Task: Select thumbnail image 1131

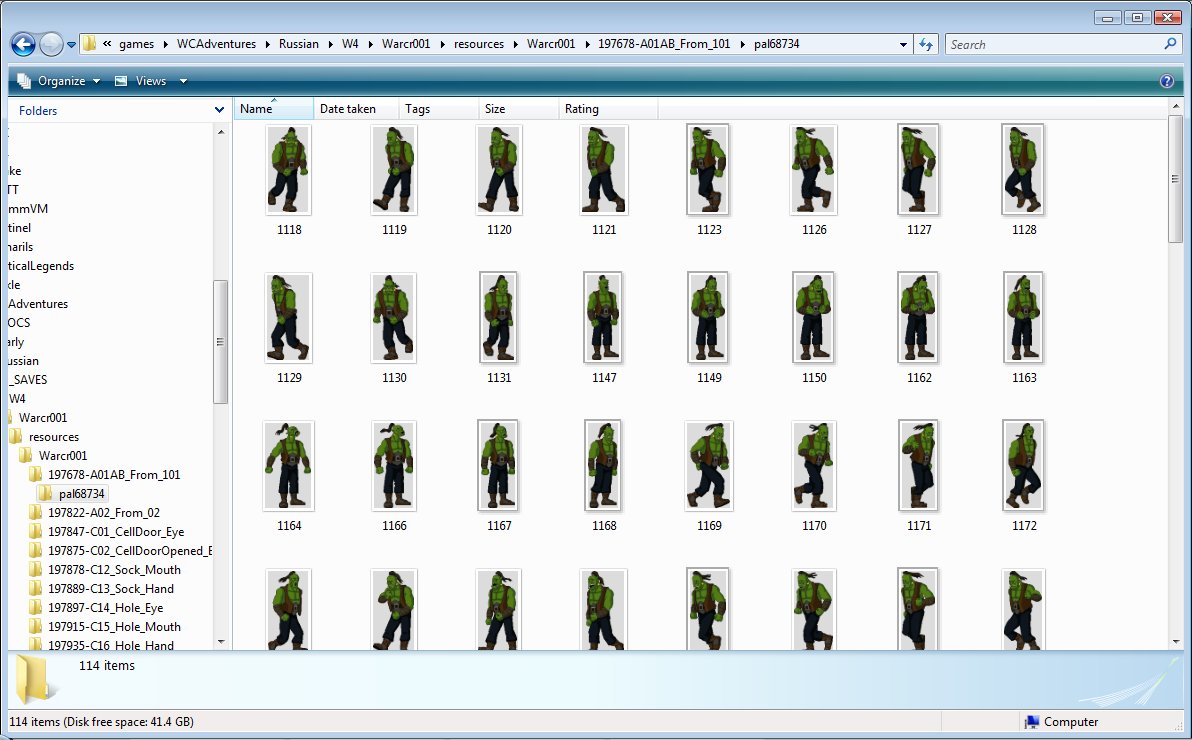Action: coord(499,318)
